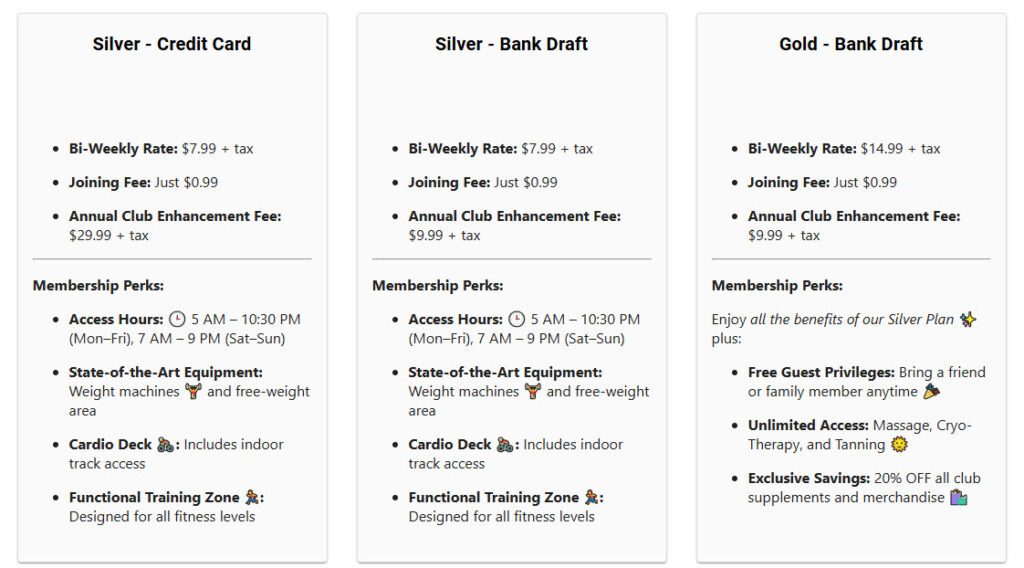Screen dimensions: 1024x568
Task: Click the shopping bags emoji after merchandise
Action: (959, 497)
